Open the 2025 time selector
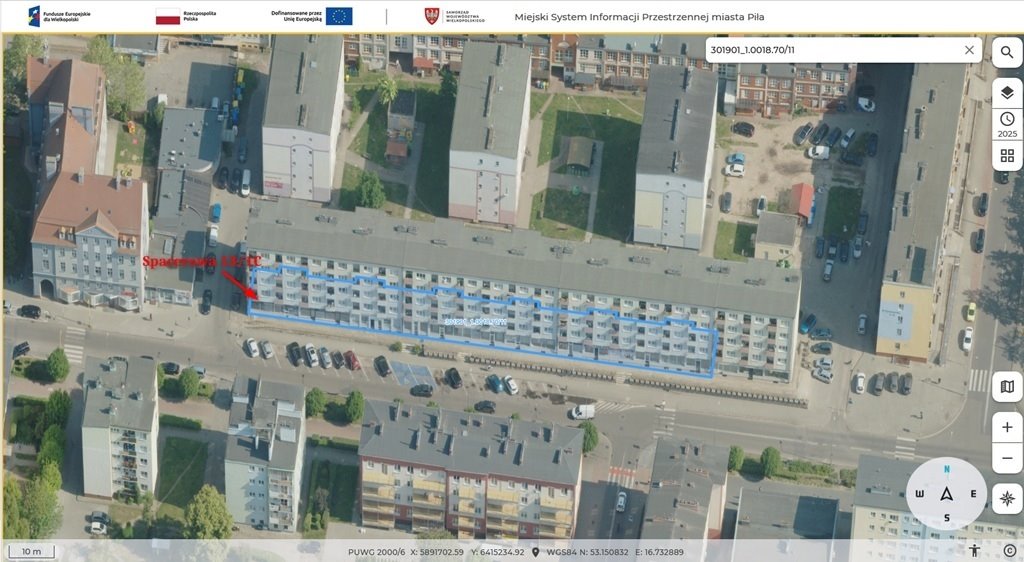The width and height of the screenshot is (1024, 562). 1007,124
